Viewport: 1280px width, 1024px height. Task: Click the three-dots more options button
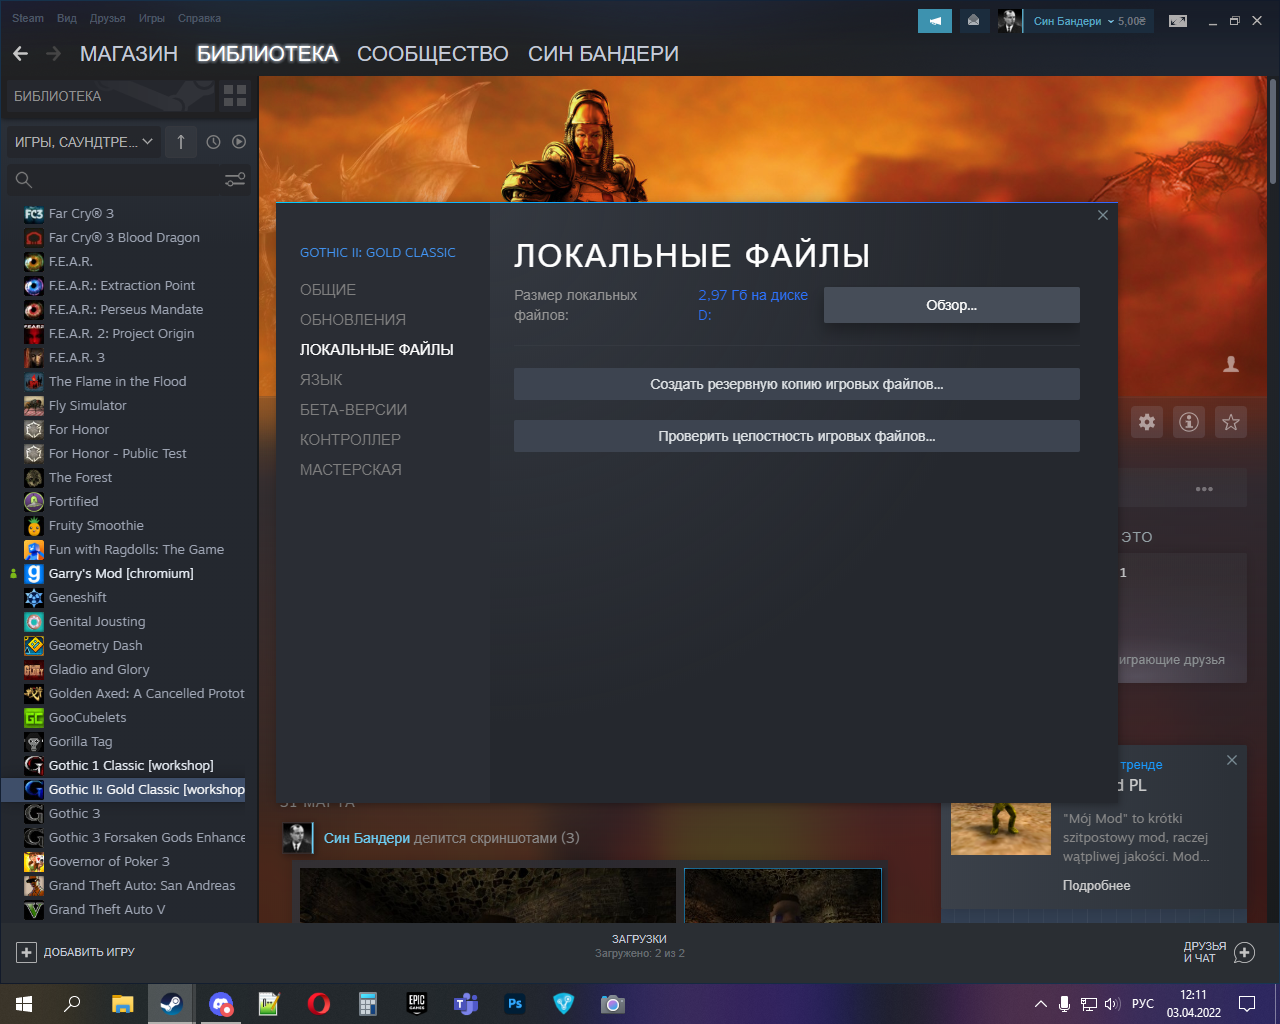click(x=1204, y=489)
